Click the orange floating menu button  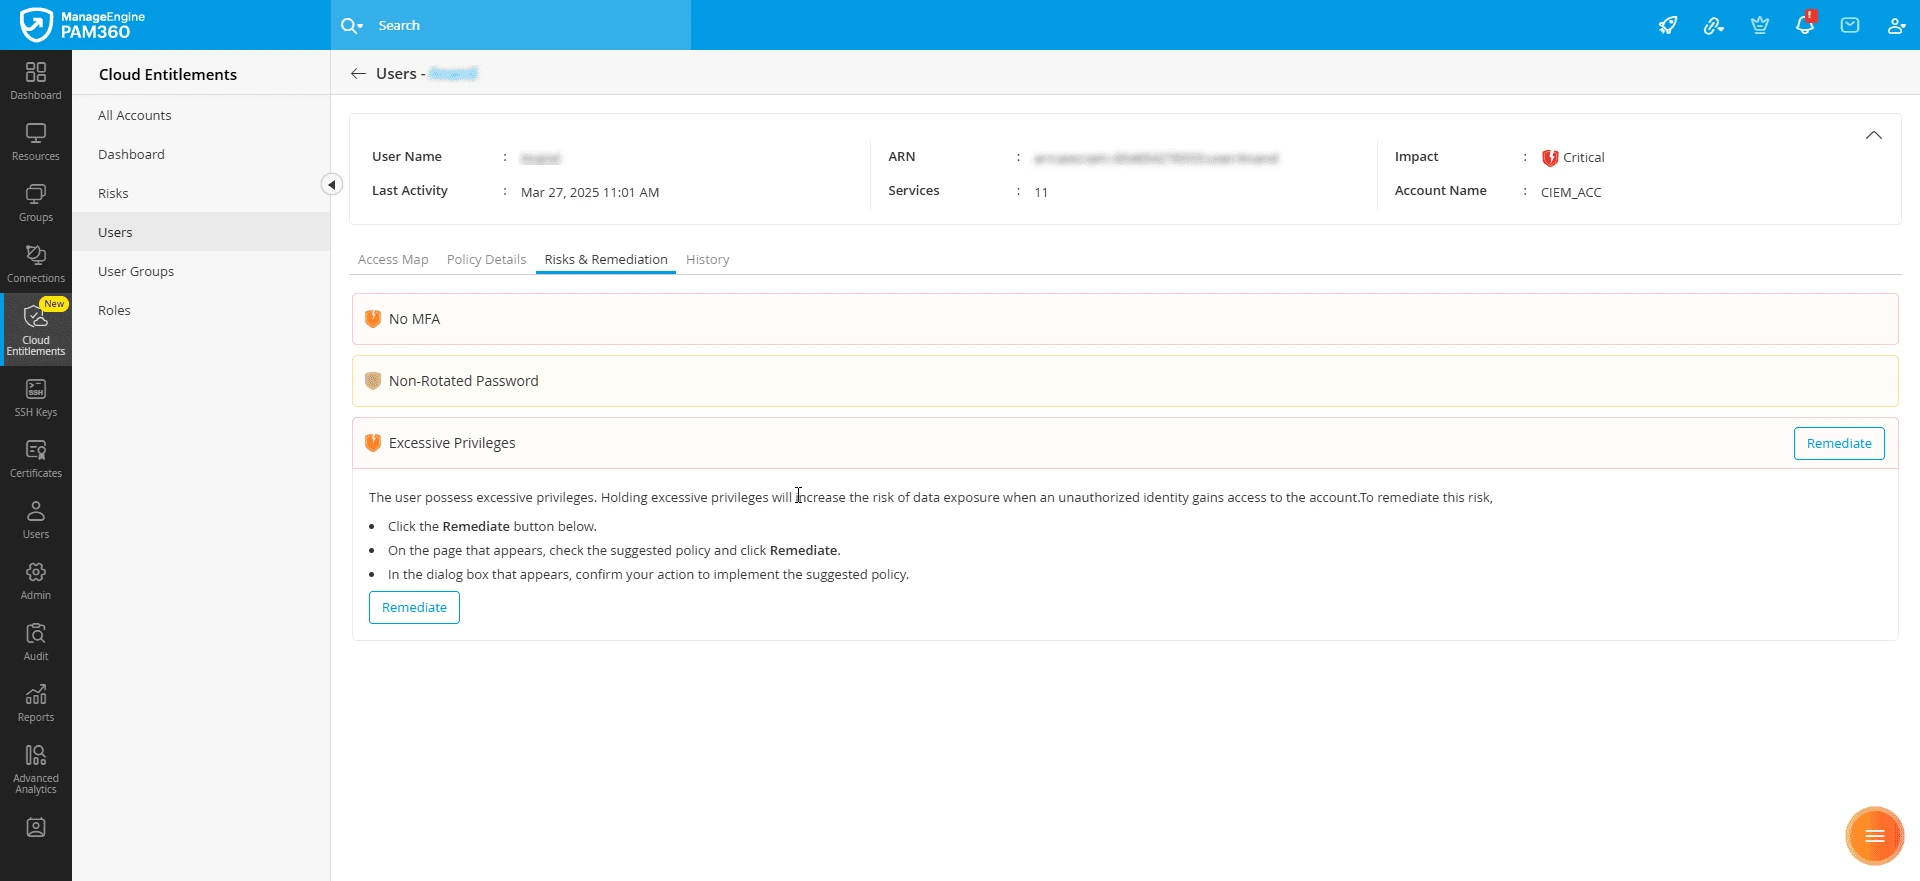click(x=1874, y=836)
